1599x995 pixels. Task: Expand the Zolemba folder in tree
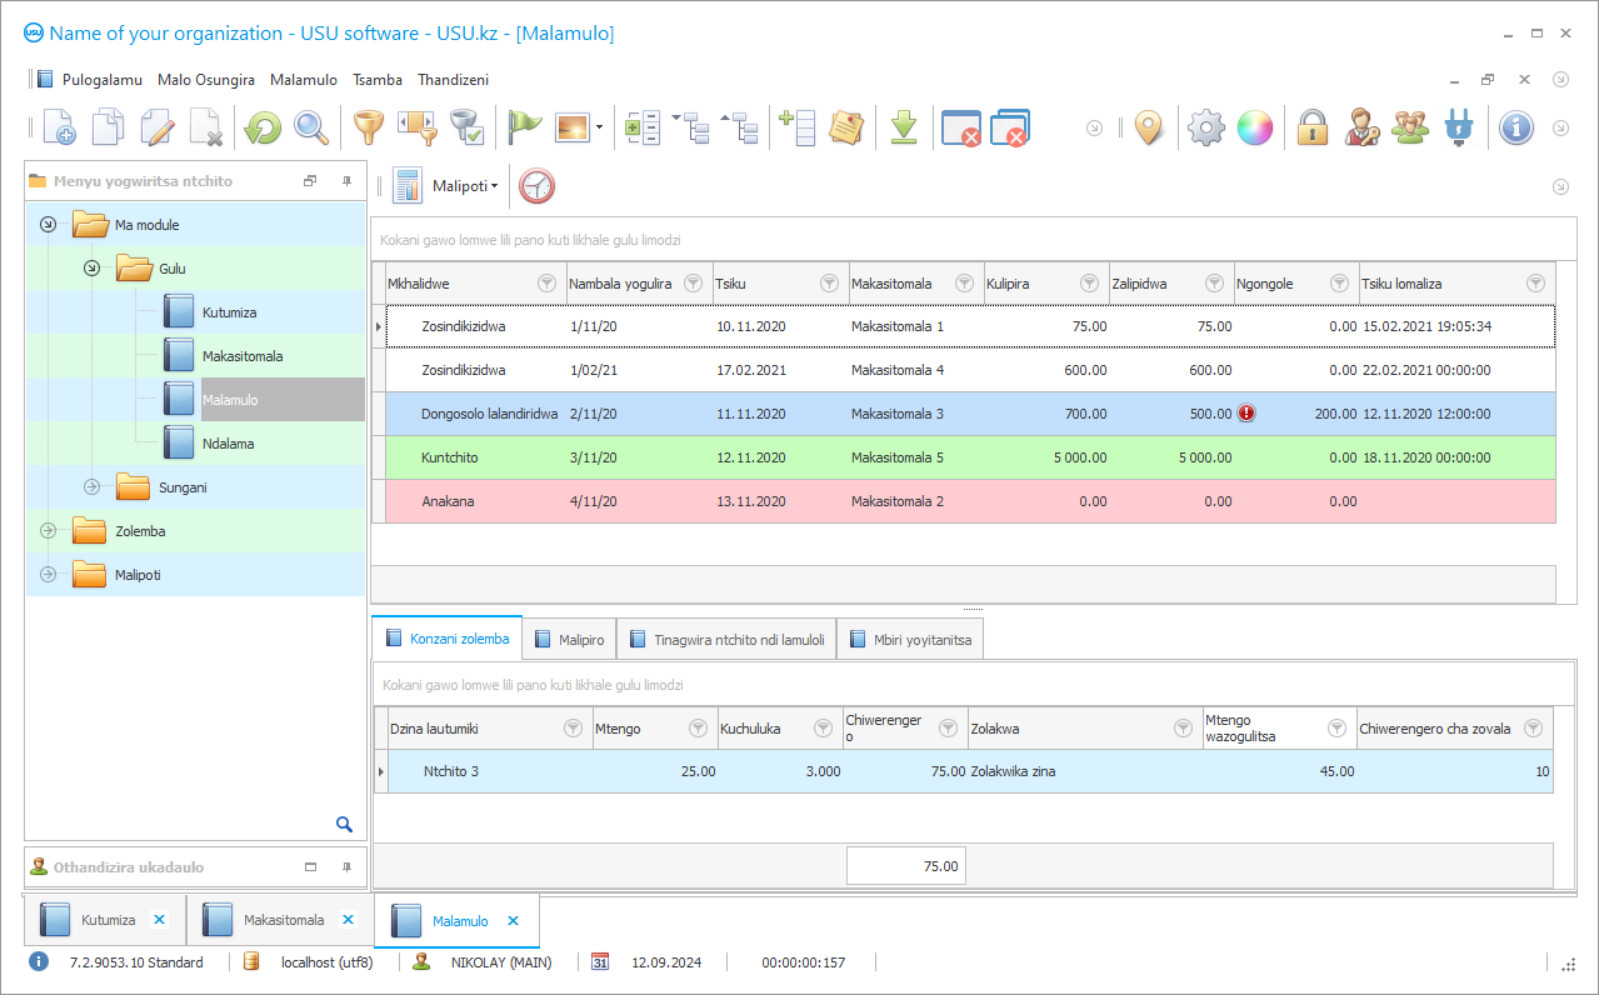pos(48,531)
